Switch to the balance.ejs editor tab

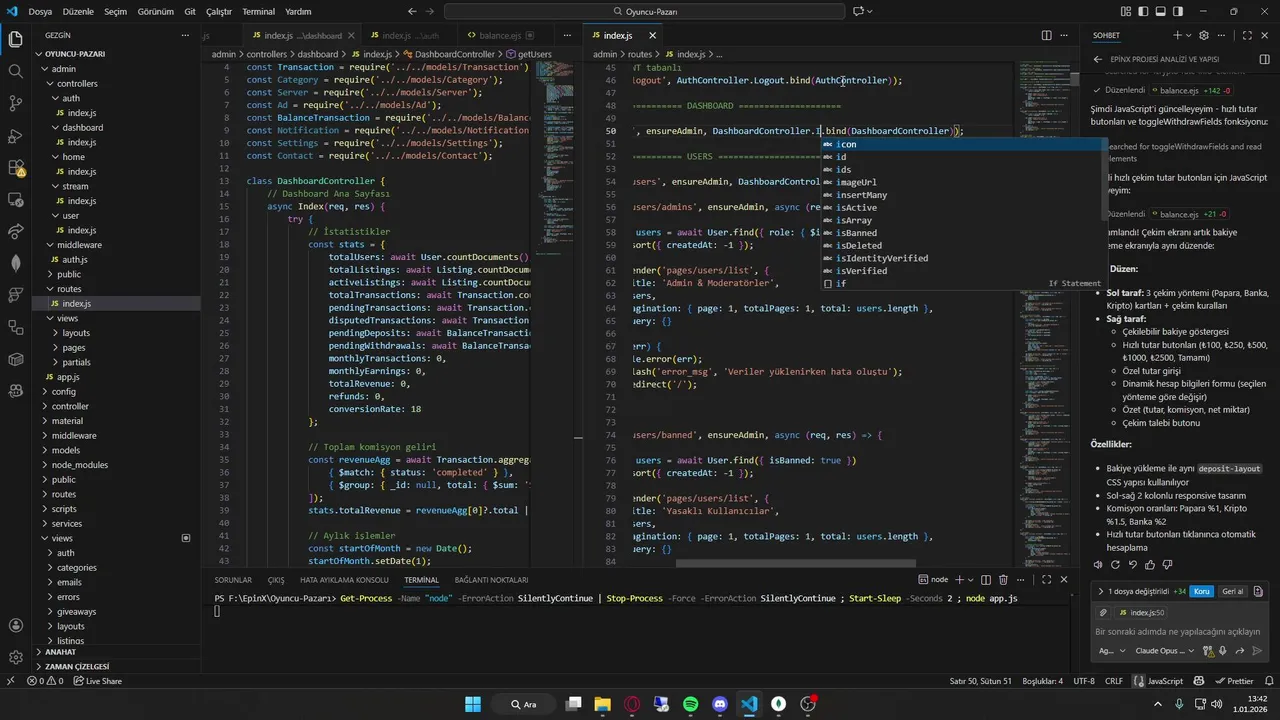[500, 35]
